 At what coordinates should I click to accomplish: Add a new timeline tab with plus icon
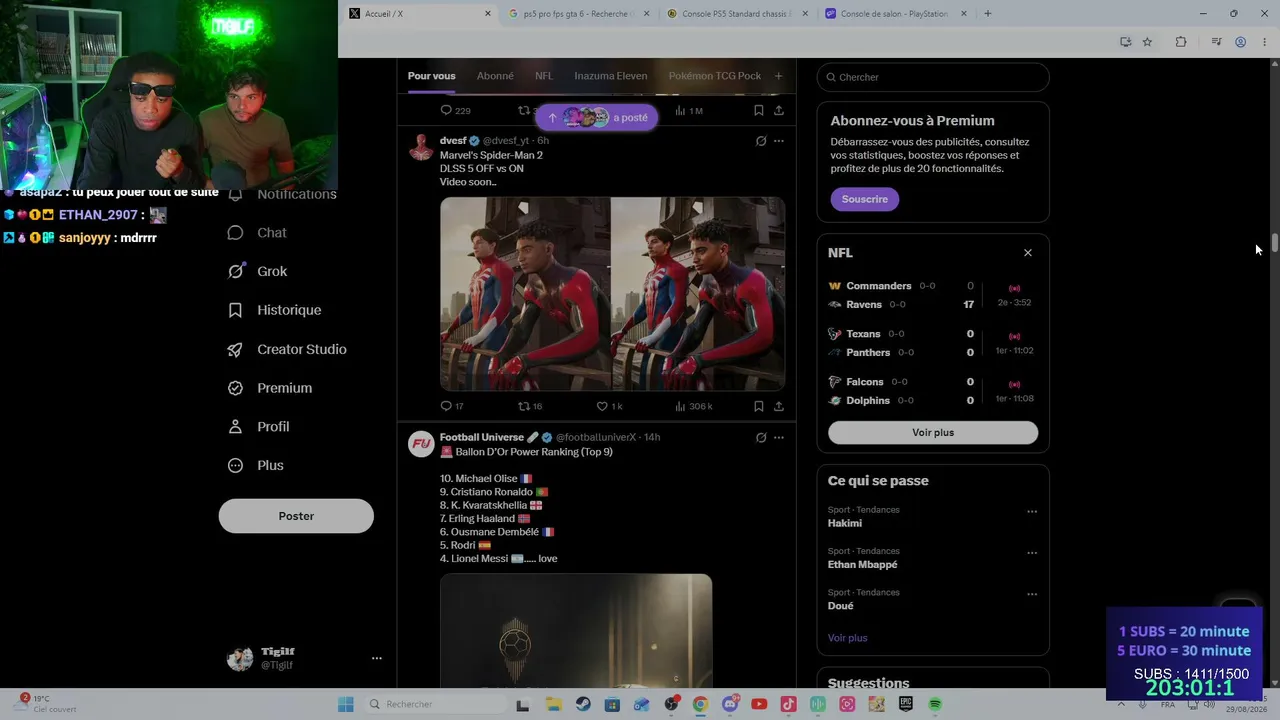pyautogui.click(x=778, y=76)
